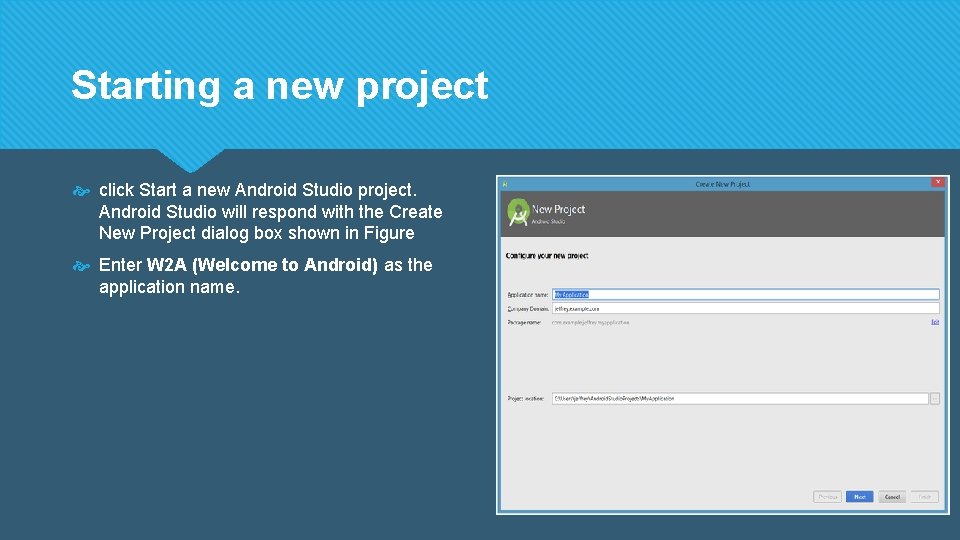Viewport: 960px width, 540px height.
Task: Click the Next button in the dialog
Action: tap(860, 497)
